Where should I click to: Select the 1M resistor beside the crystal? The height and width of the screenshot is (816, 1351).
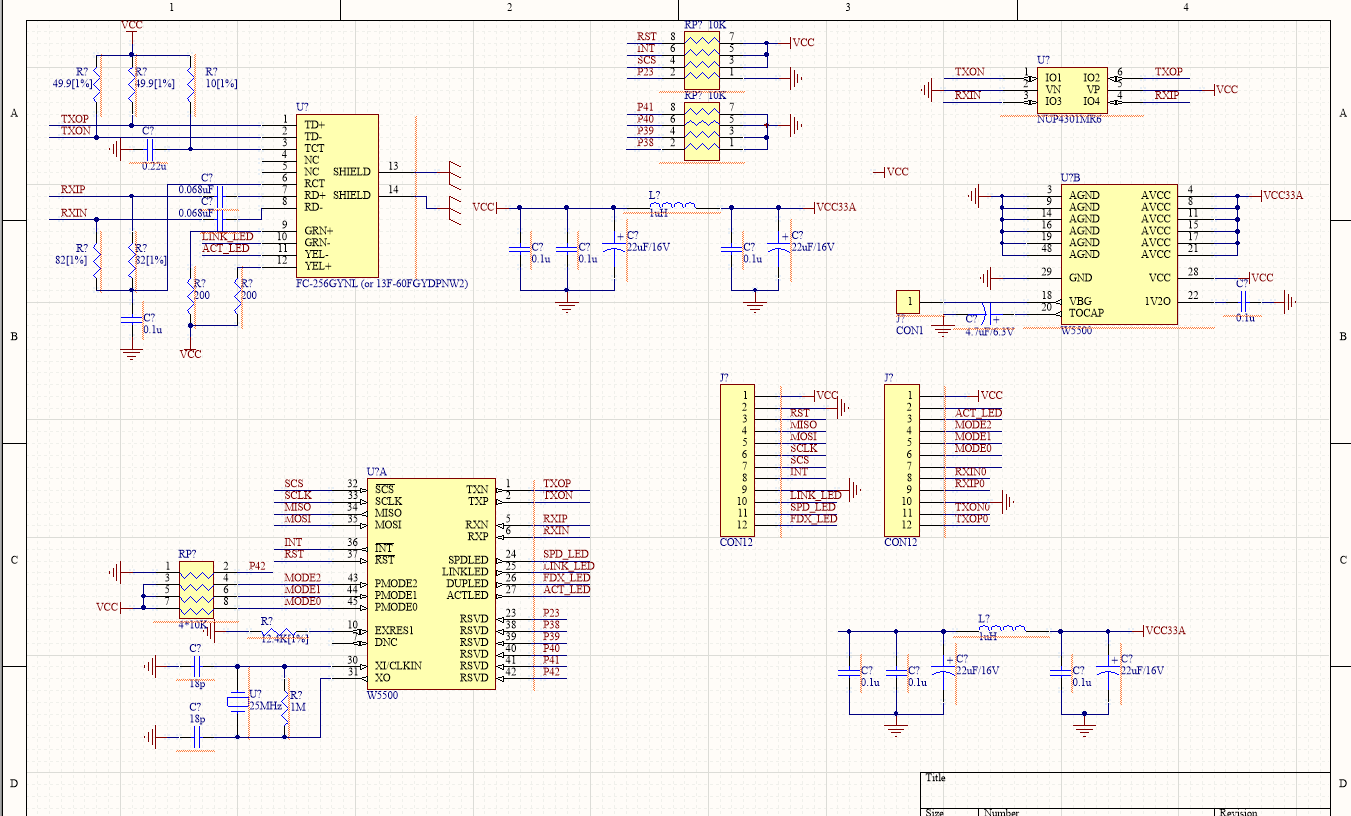286,708
